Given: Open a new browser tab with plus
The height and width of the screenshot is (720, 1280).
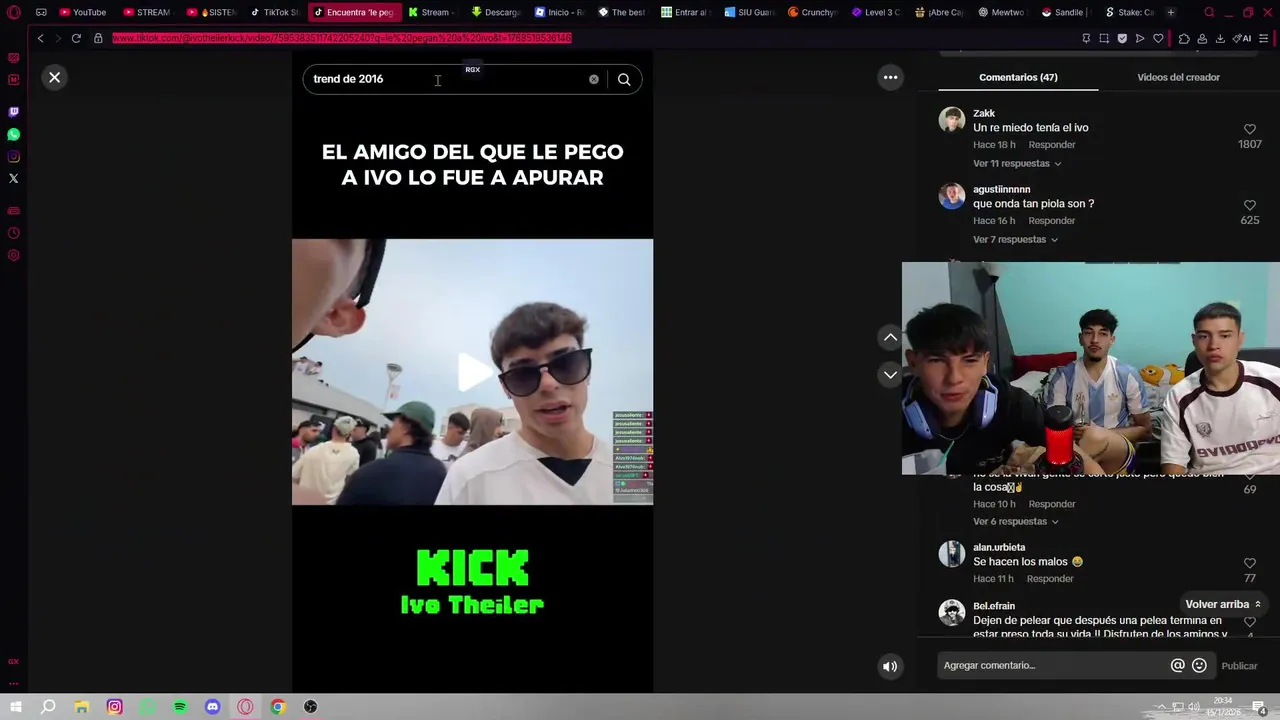Looking at the screenshot, I should point(1171,12).
